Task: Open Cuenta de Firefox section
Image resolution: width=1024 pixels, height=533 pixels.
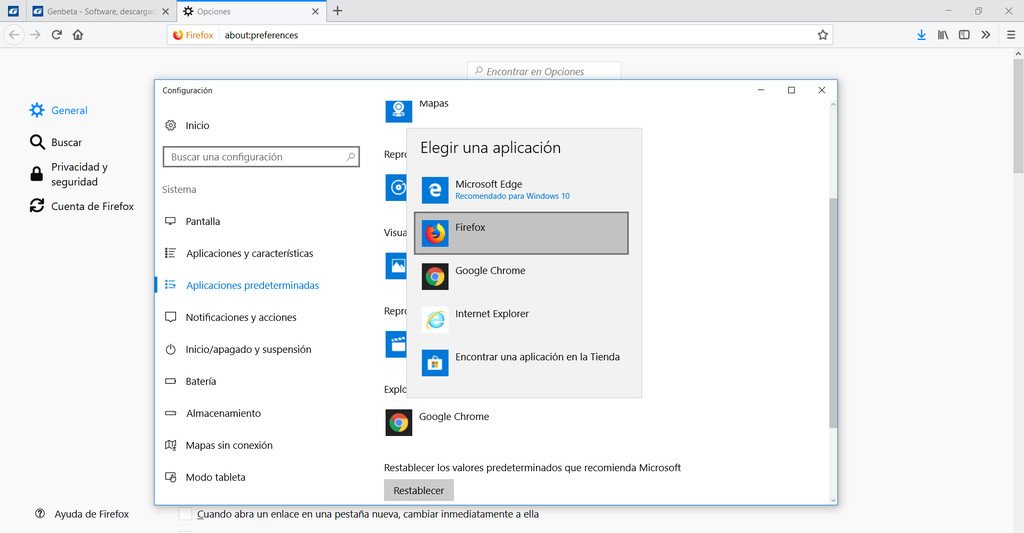Action: click(82, 206)
